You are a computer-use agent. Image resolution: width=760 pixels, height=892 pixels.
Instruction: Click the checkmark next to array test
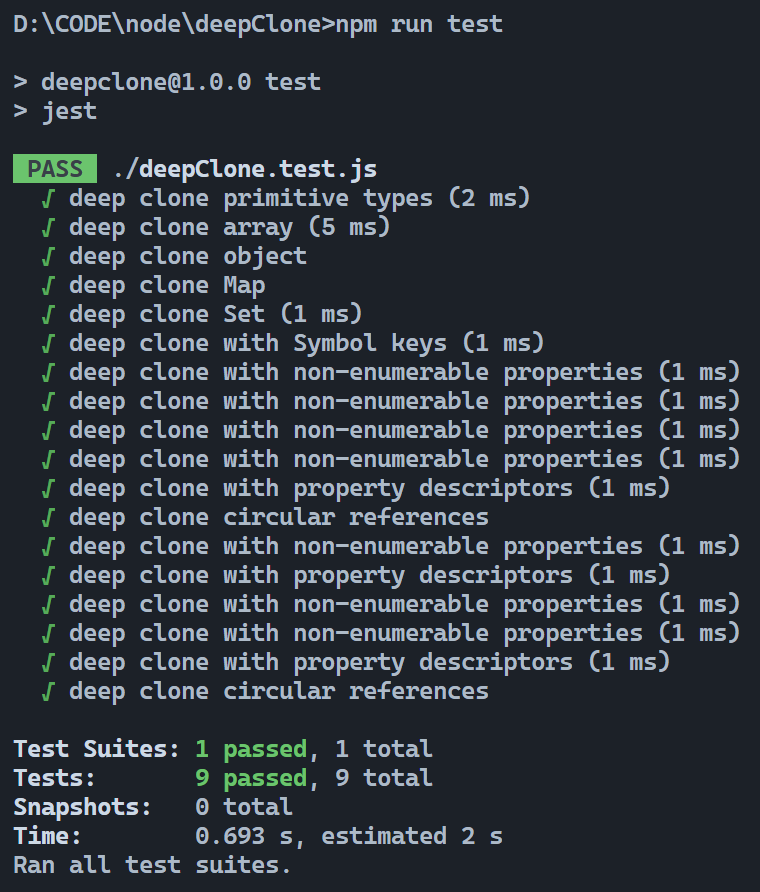(48, 227)
